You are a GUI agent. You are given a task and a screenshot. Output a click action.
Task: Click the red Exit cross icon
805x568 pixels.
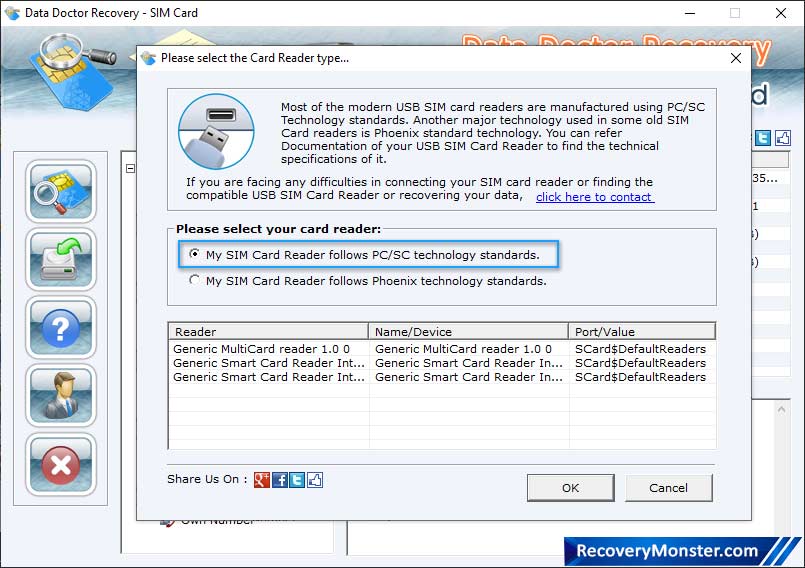click(x=61, y=464)
